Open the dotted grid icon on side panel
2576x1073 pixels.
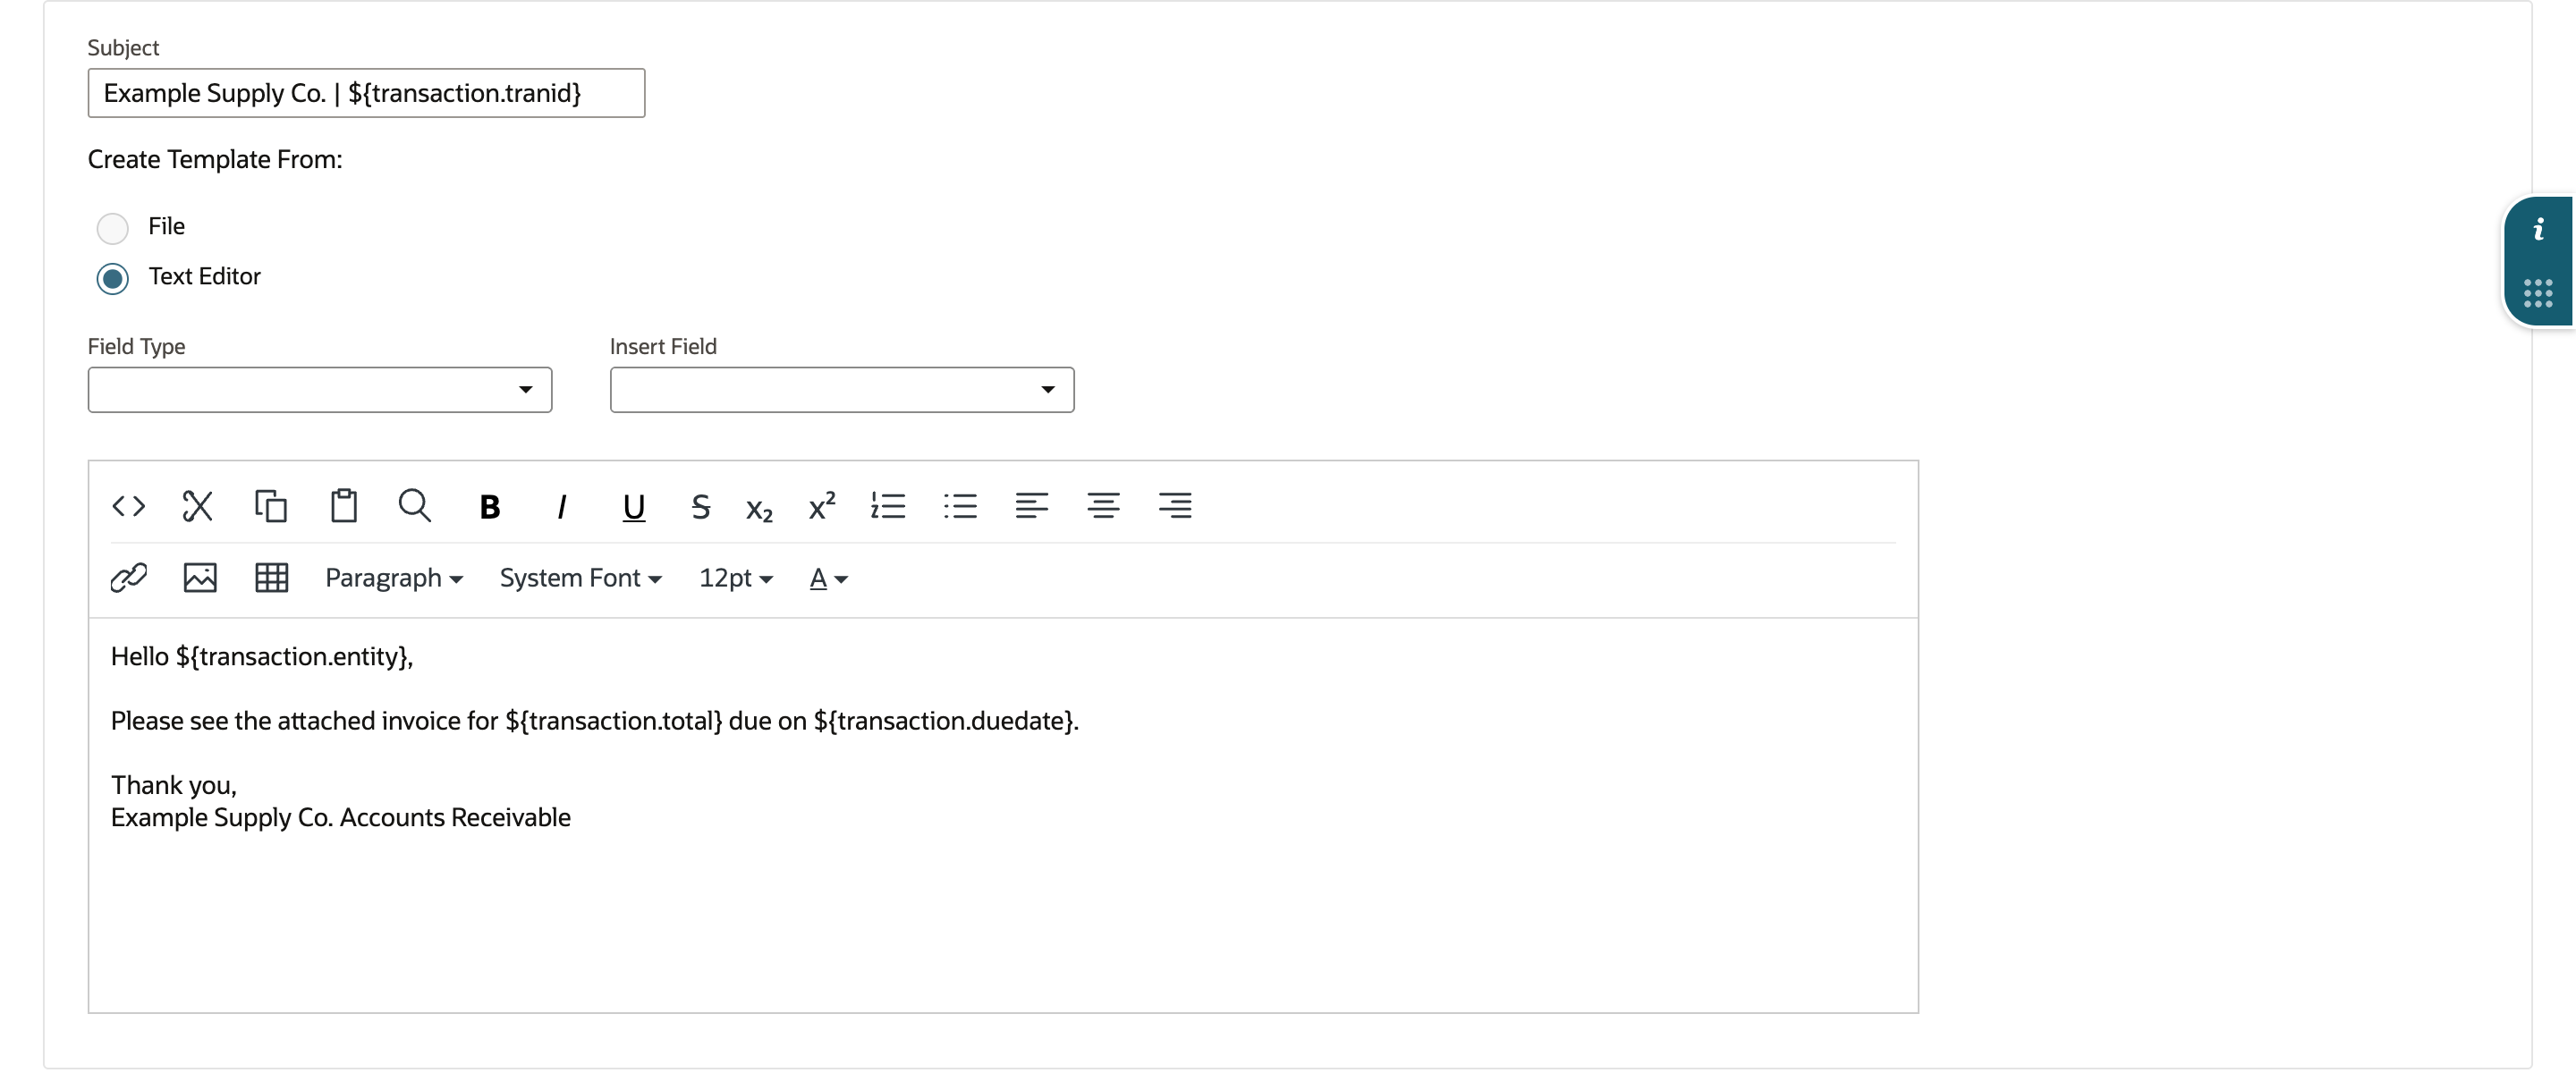[2538, 293]
